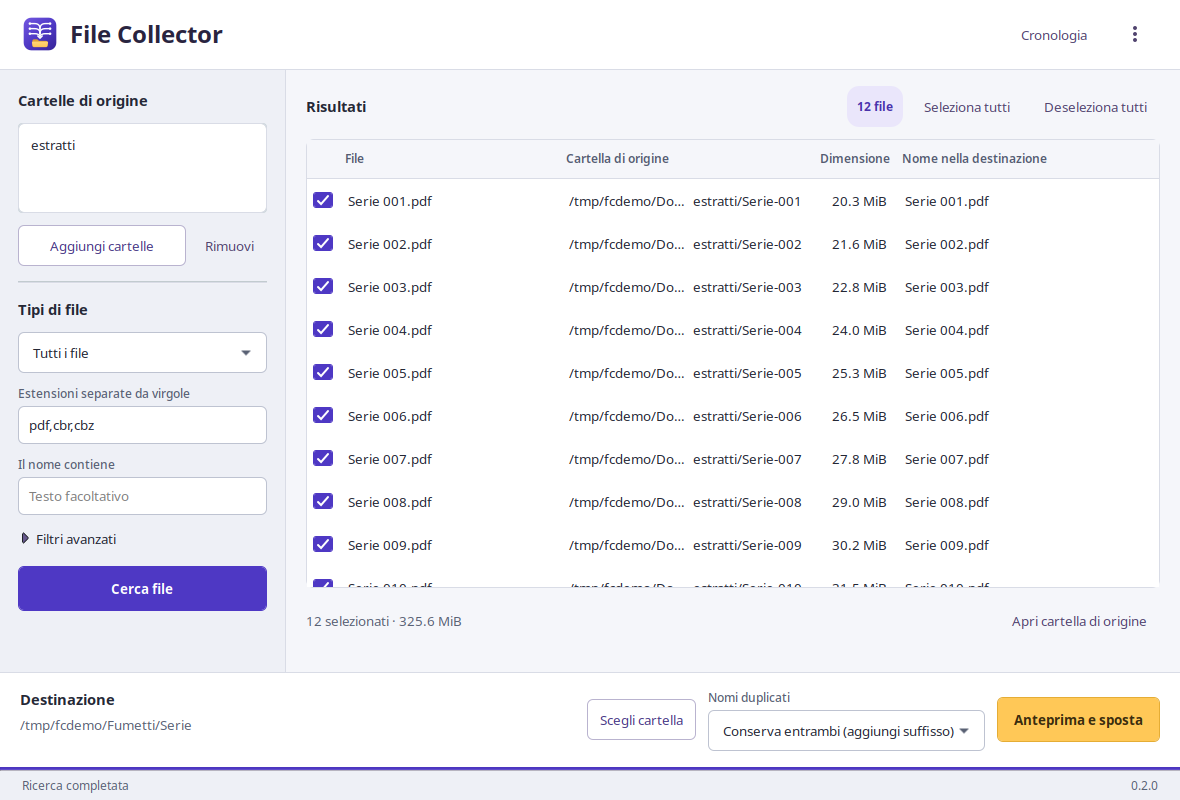Click the 30.2 MiB size cell
Screen dimensions: 1180x800
click(859, 545)
